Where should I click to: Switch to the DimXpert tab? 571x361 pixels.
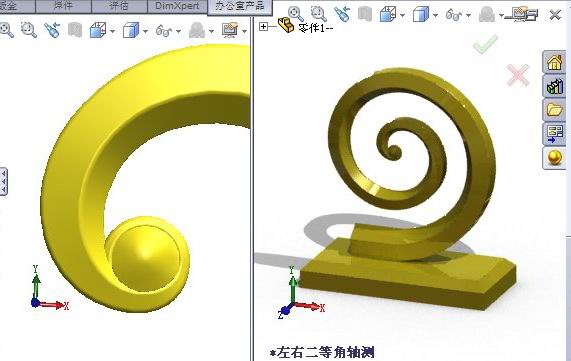click(x=177, y=6)
